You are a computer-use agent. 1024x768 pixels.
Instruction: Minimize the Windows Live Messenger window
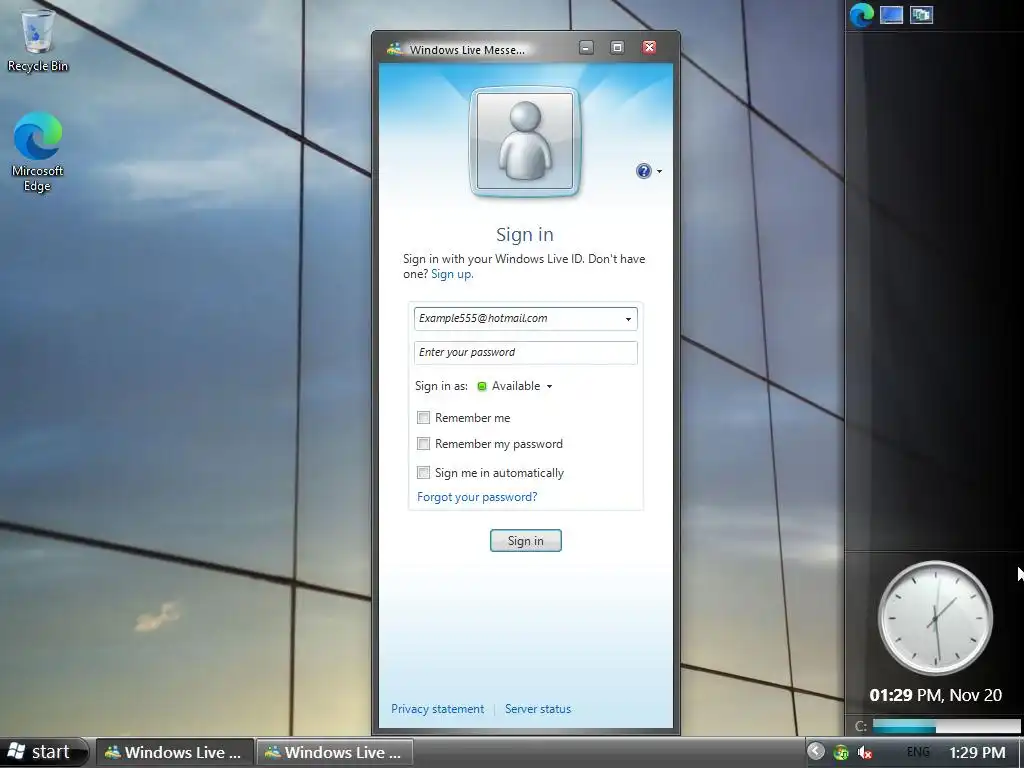(x=586, y=48)
